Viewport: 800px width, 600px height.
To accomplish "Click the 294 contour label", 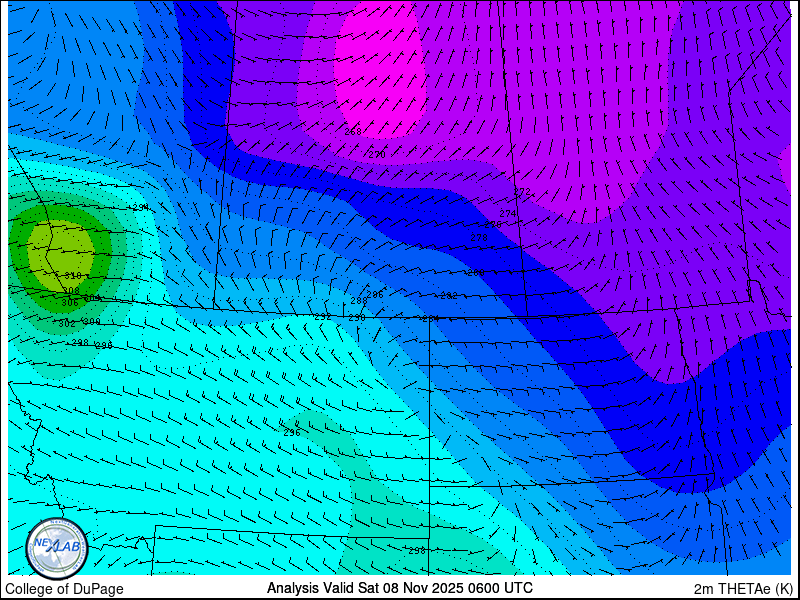I will coord(140,208).
